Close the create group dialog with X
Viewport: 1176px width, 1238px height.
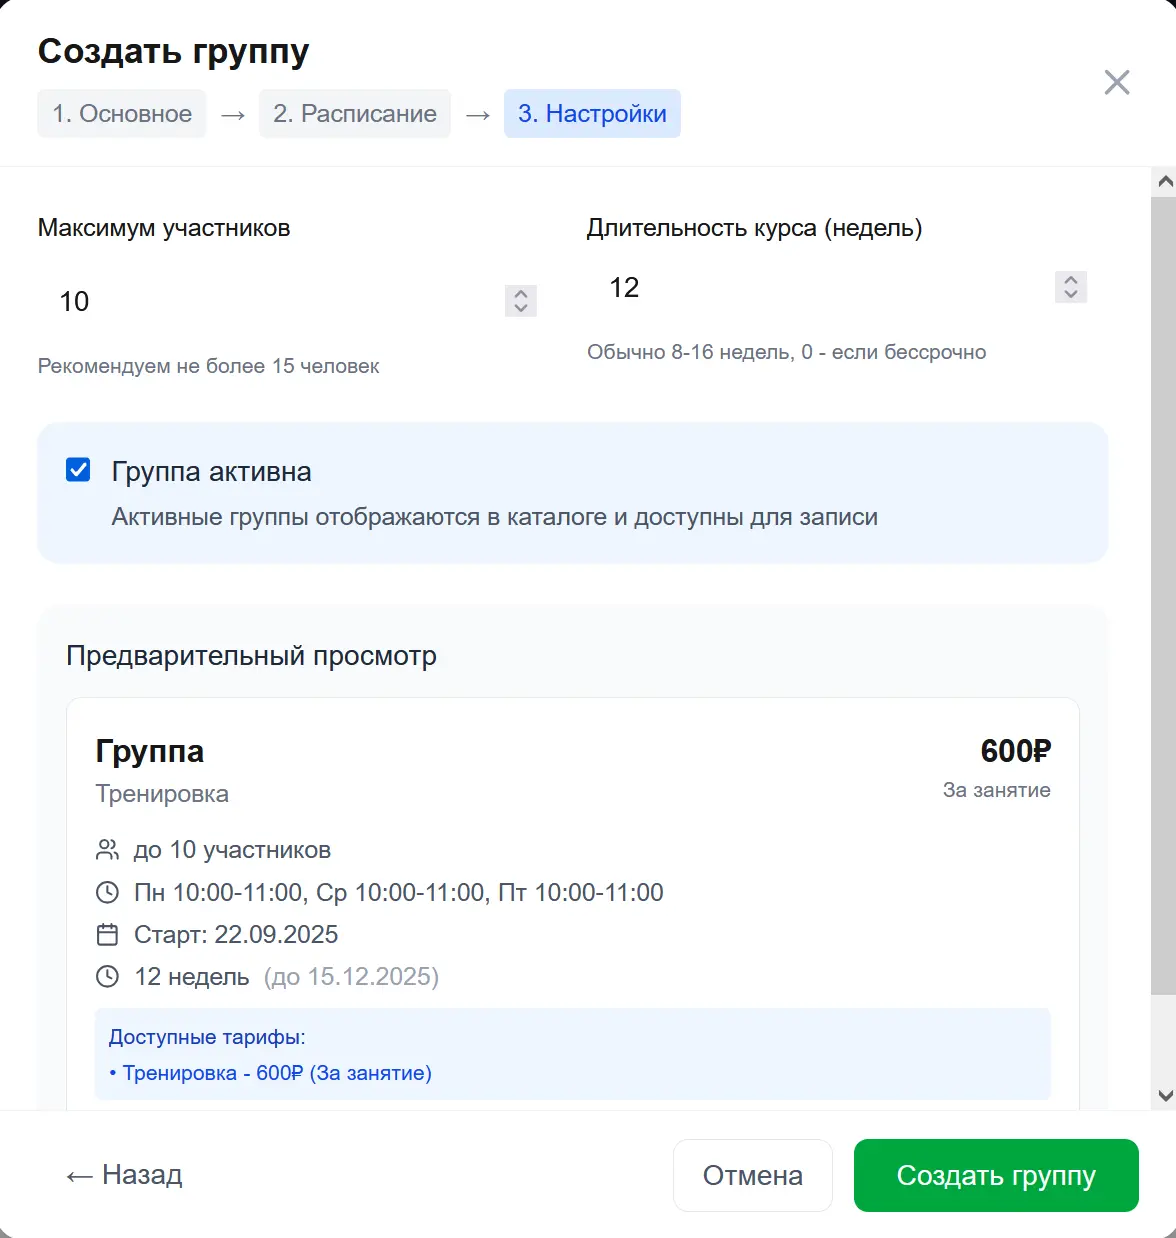(x=1116, y=82)
